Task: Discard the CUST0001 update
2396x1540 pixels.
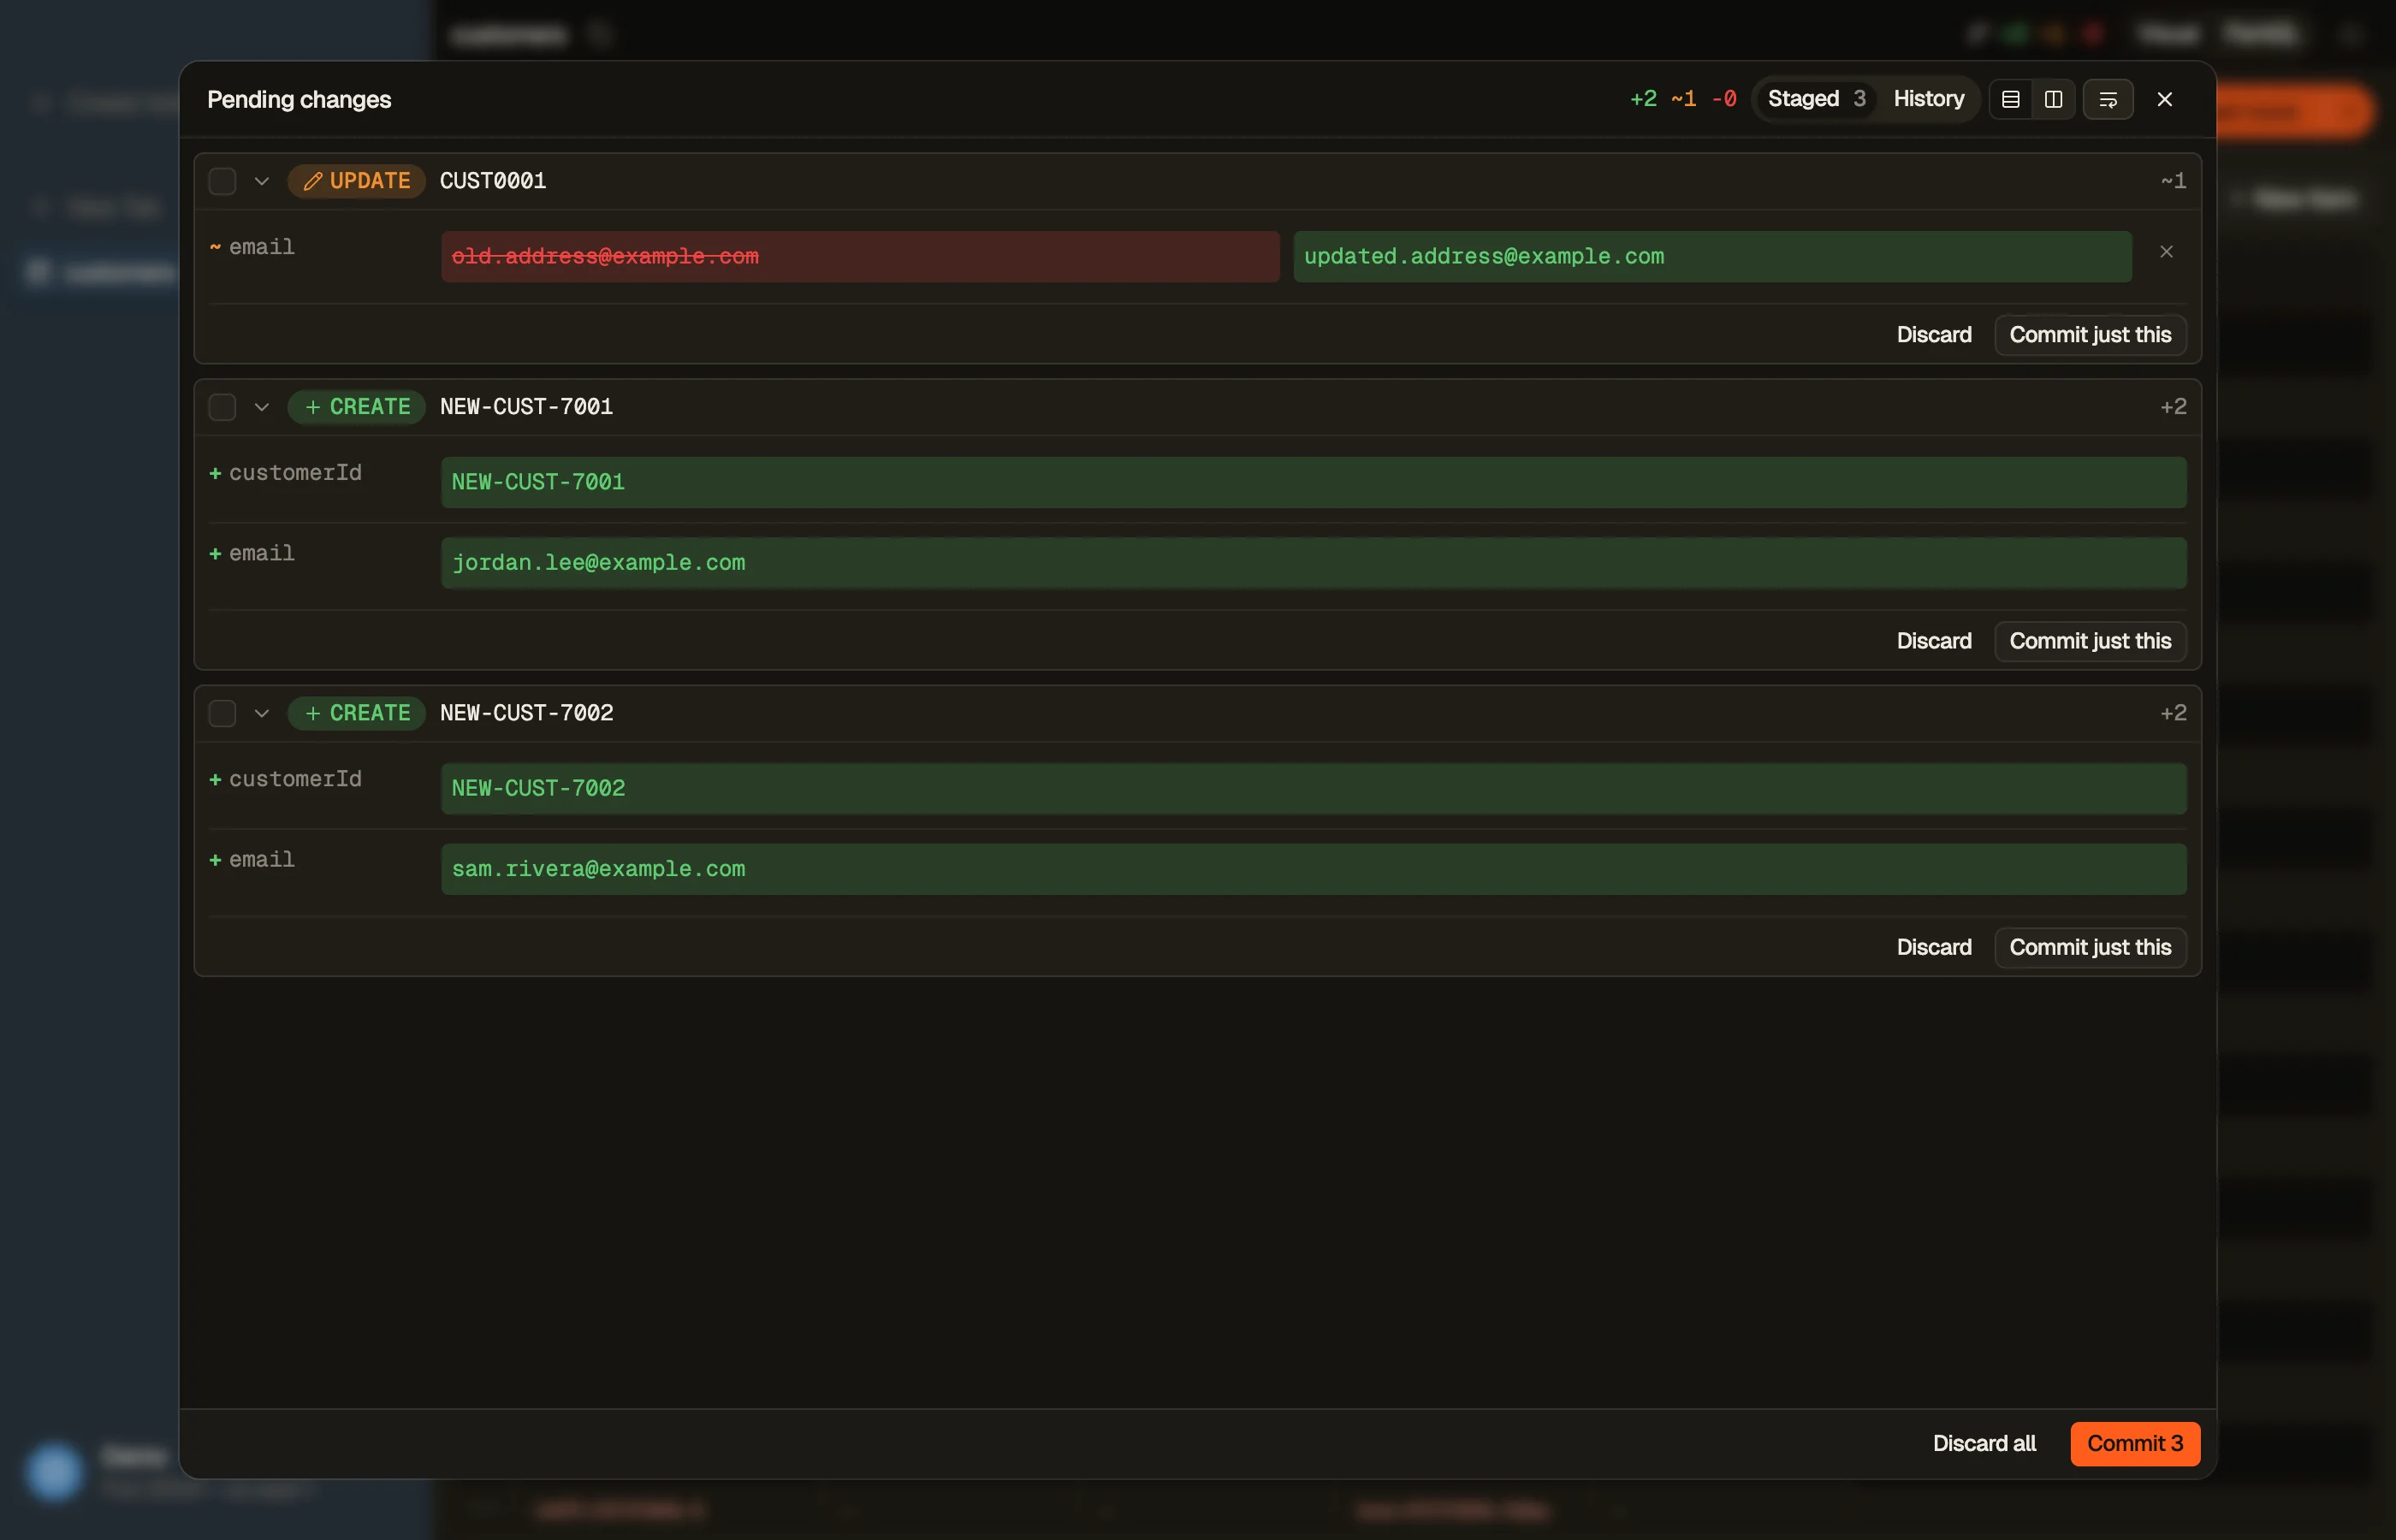Action: pos(1934,335)
